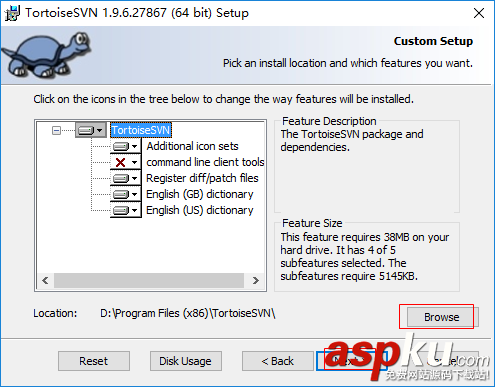Click the Next button

click(x=352, y=361)
